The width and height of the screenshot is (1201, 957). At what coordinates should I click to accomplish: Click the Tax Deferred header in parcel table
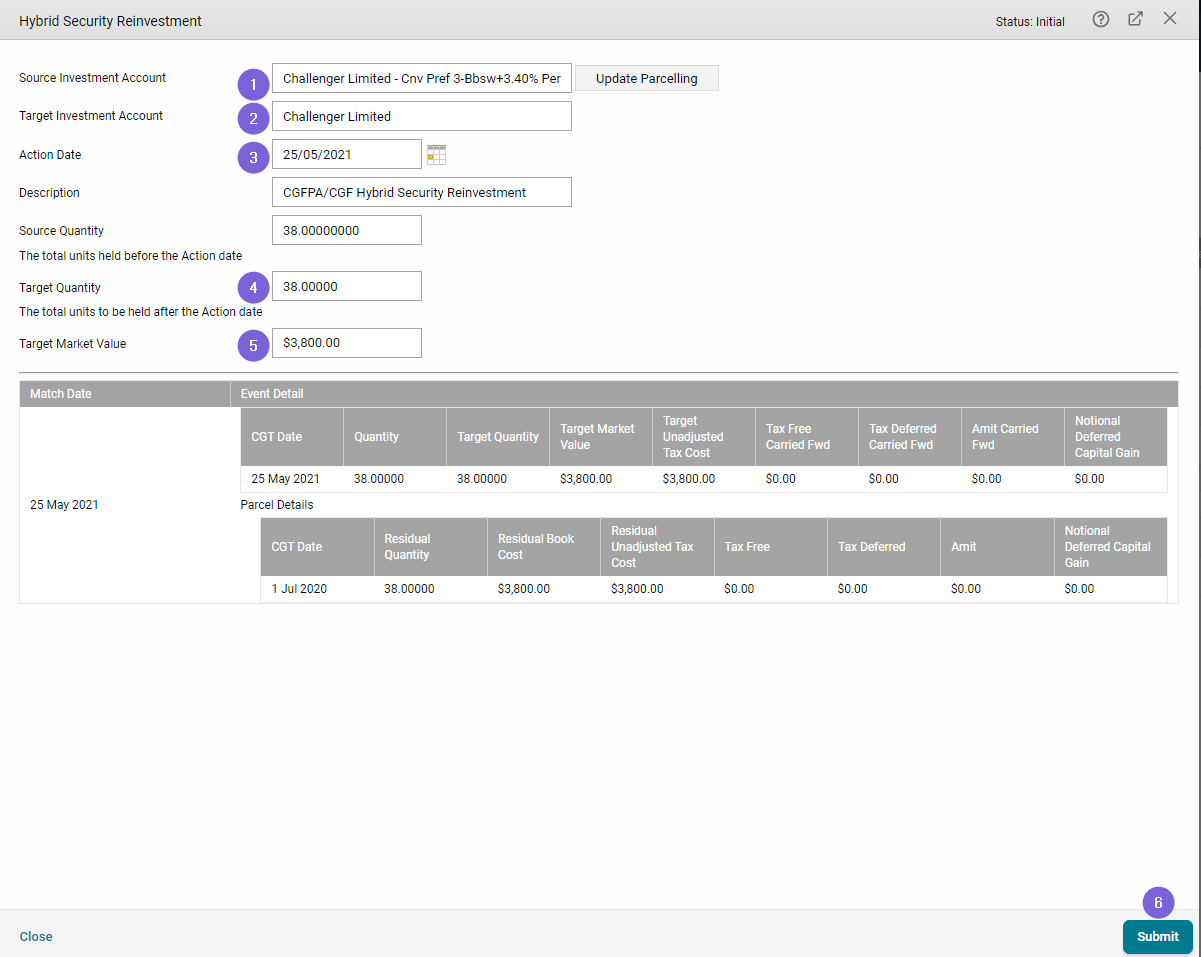[884, 547]
